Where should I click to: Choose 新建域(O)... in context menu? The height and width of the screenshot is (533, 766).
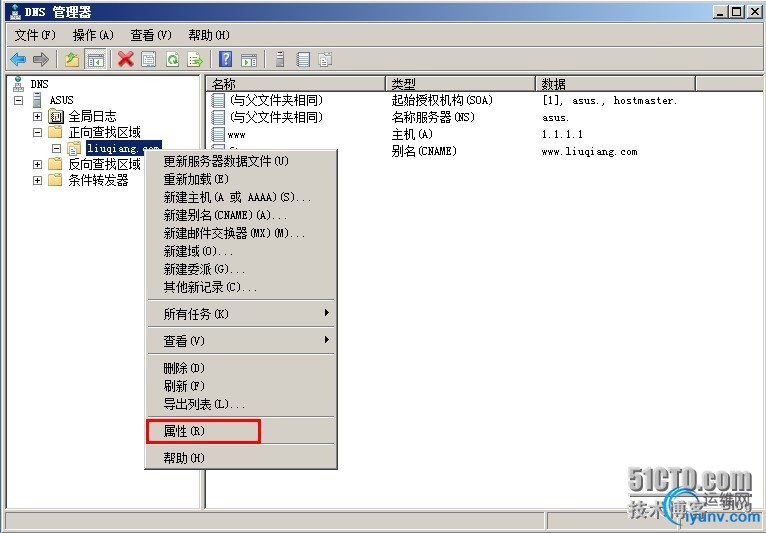point(241,252)
